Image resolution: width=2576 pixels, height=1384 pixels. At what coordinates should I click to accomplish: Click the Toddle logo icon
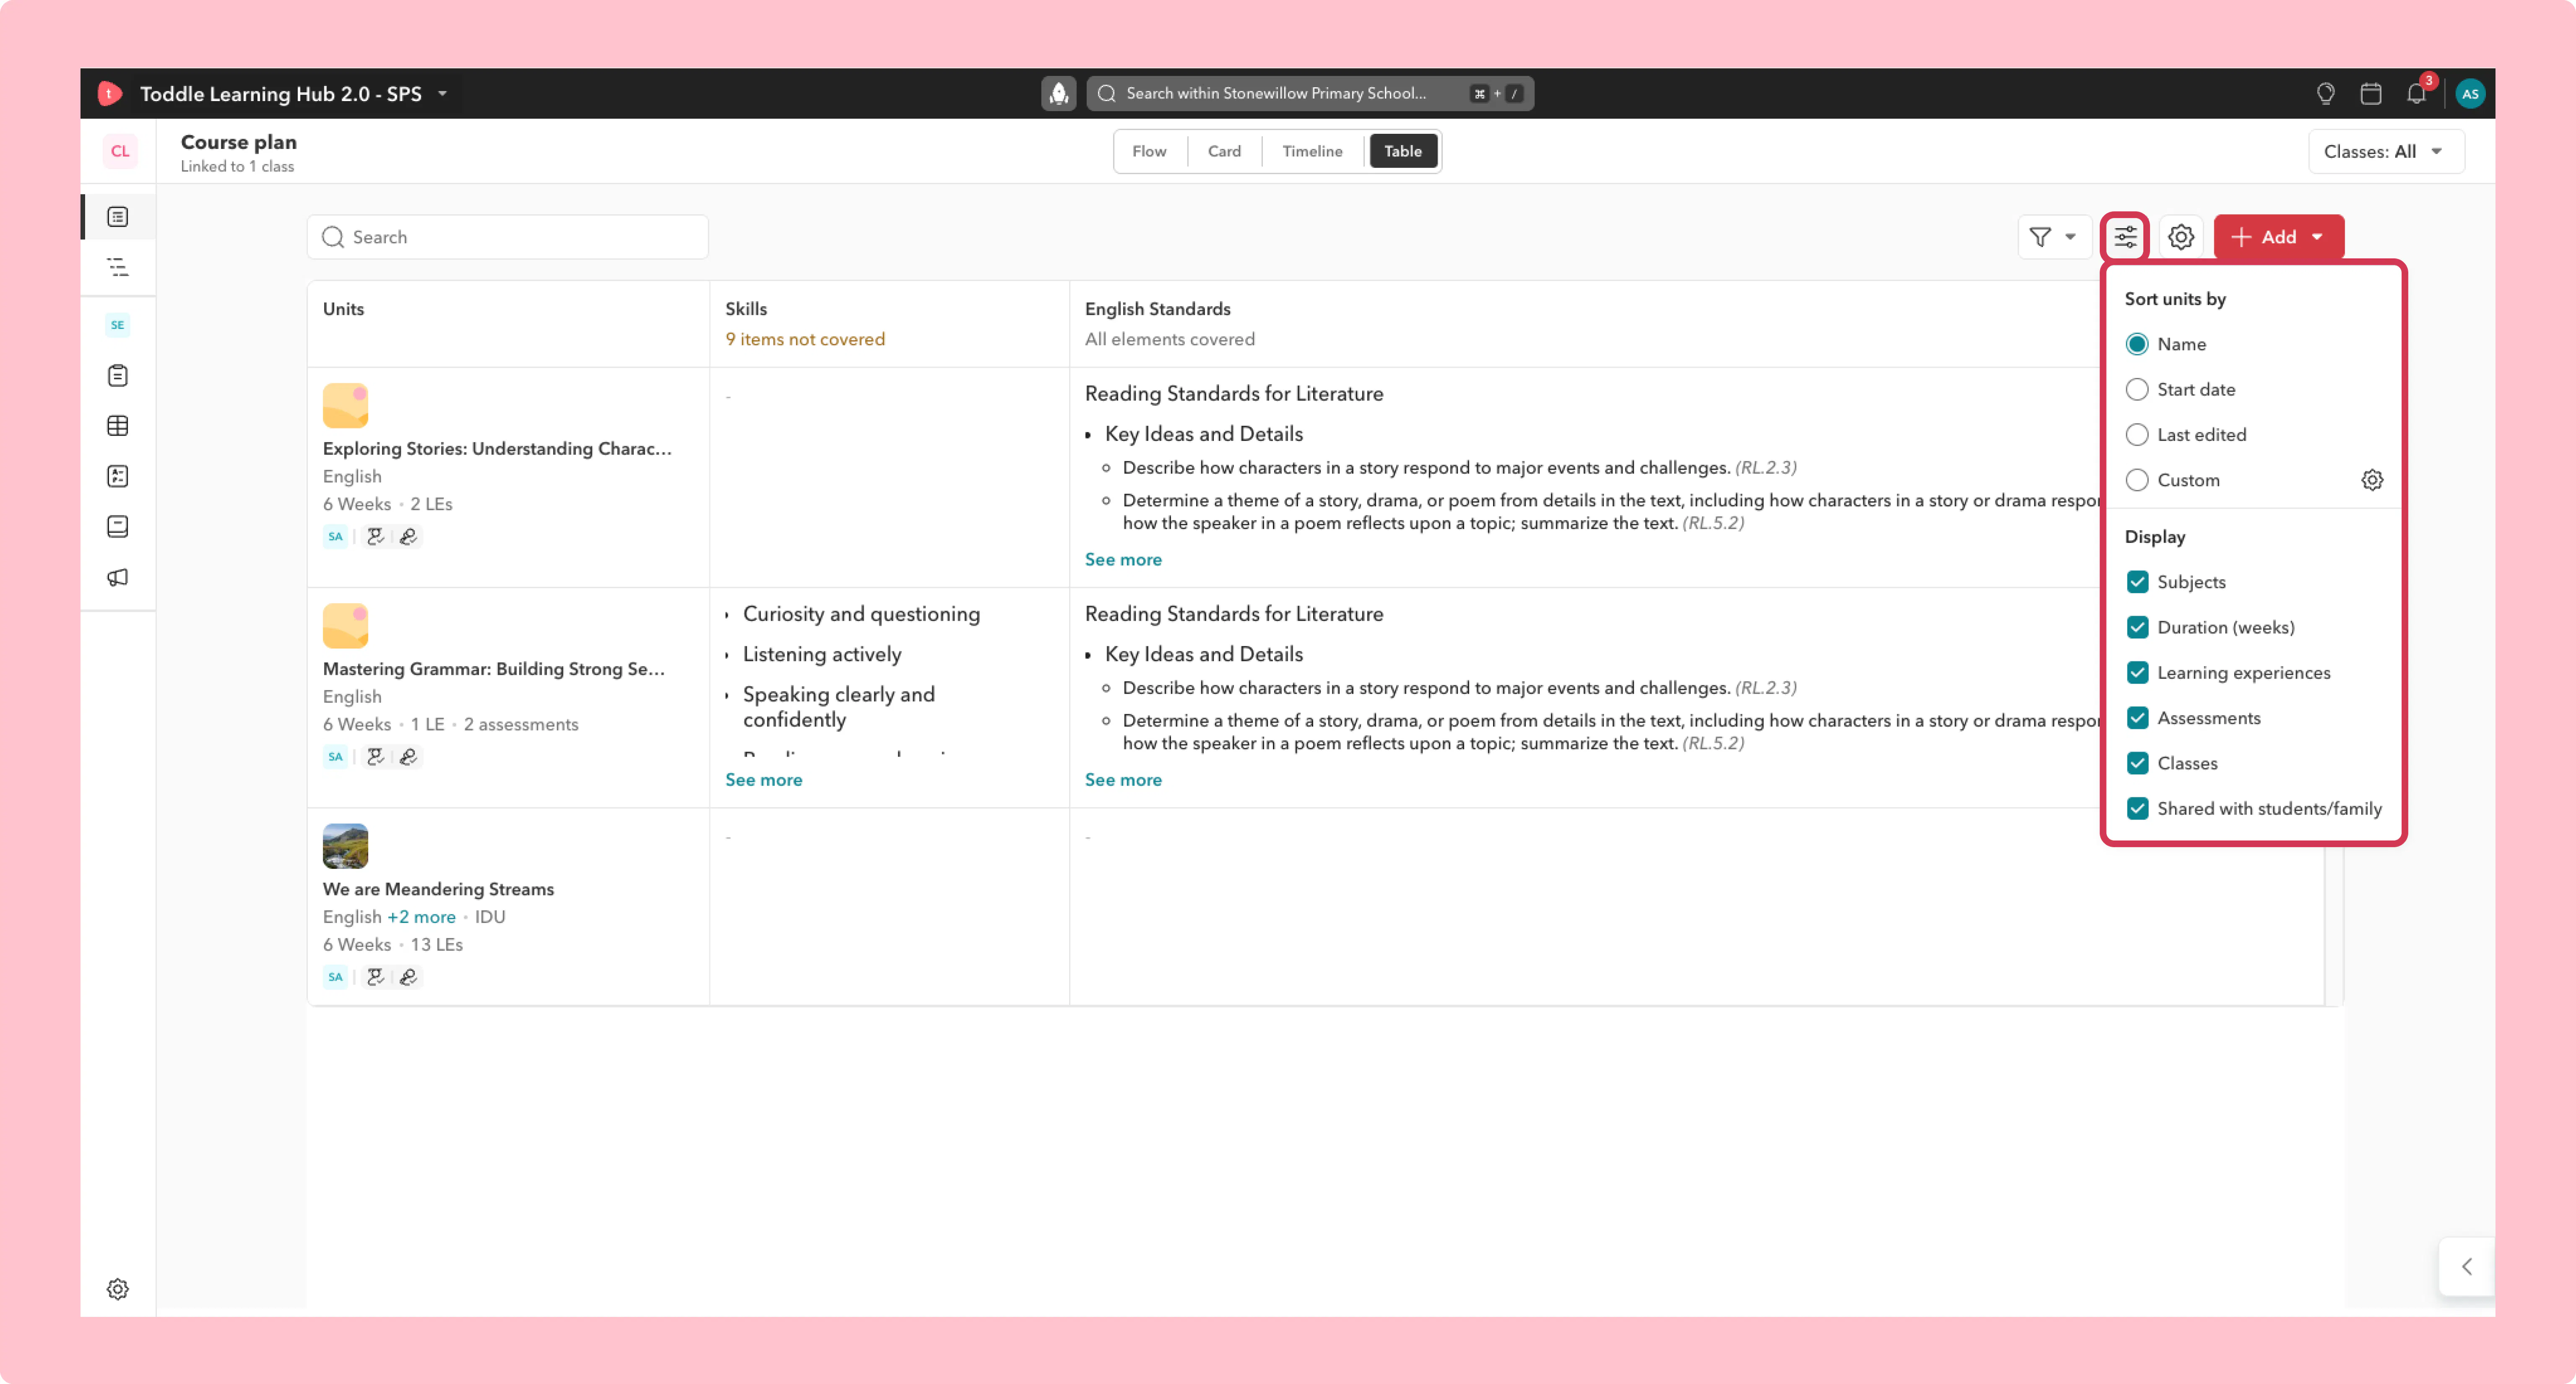110,93
